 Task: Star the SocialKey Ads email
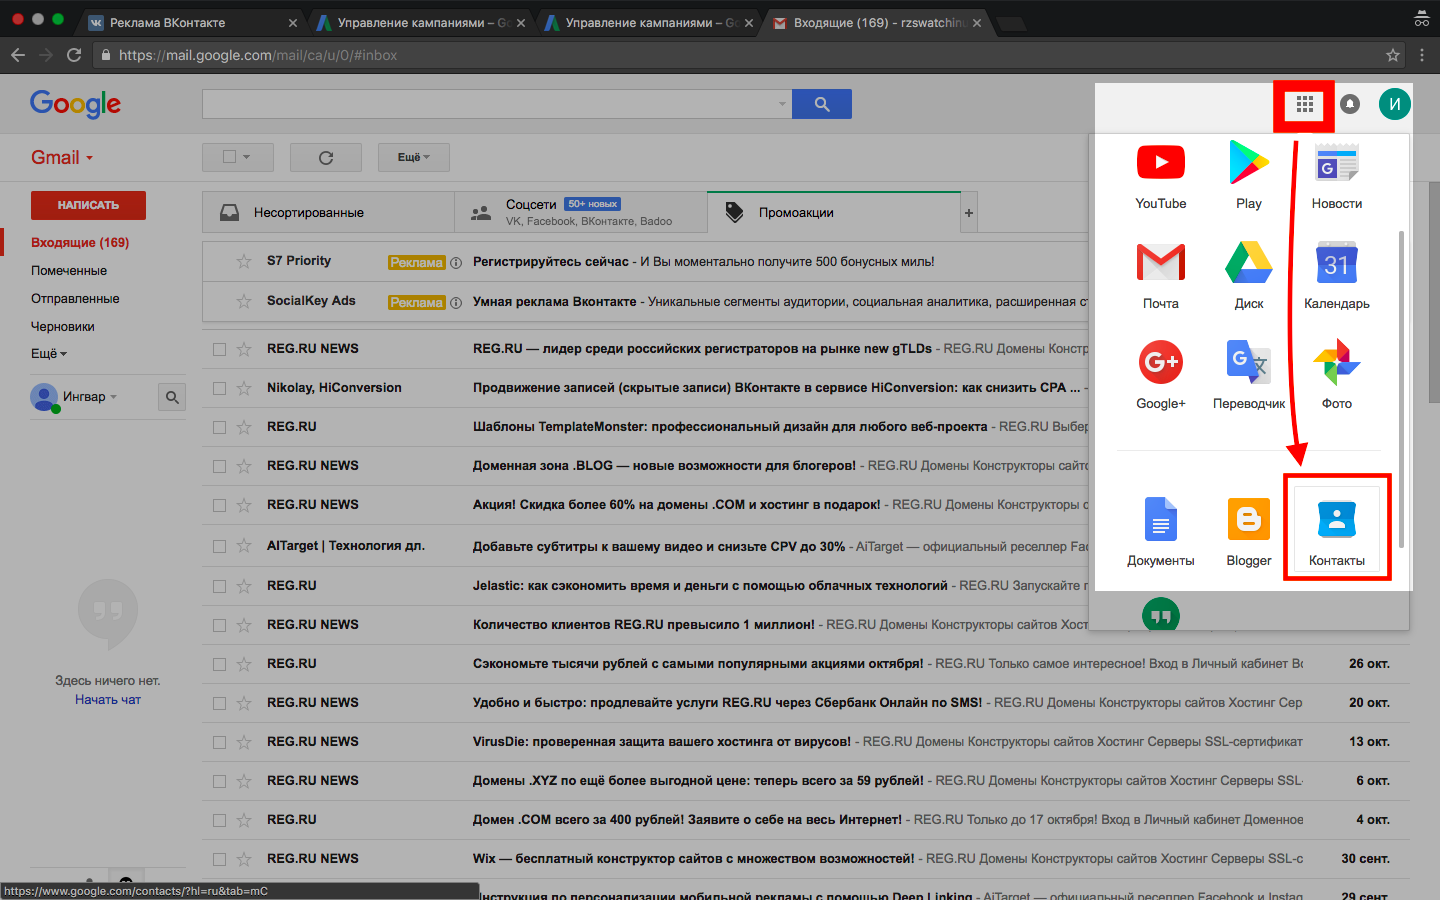(x=244, y=301)
